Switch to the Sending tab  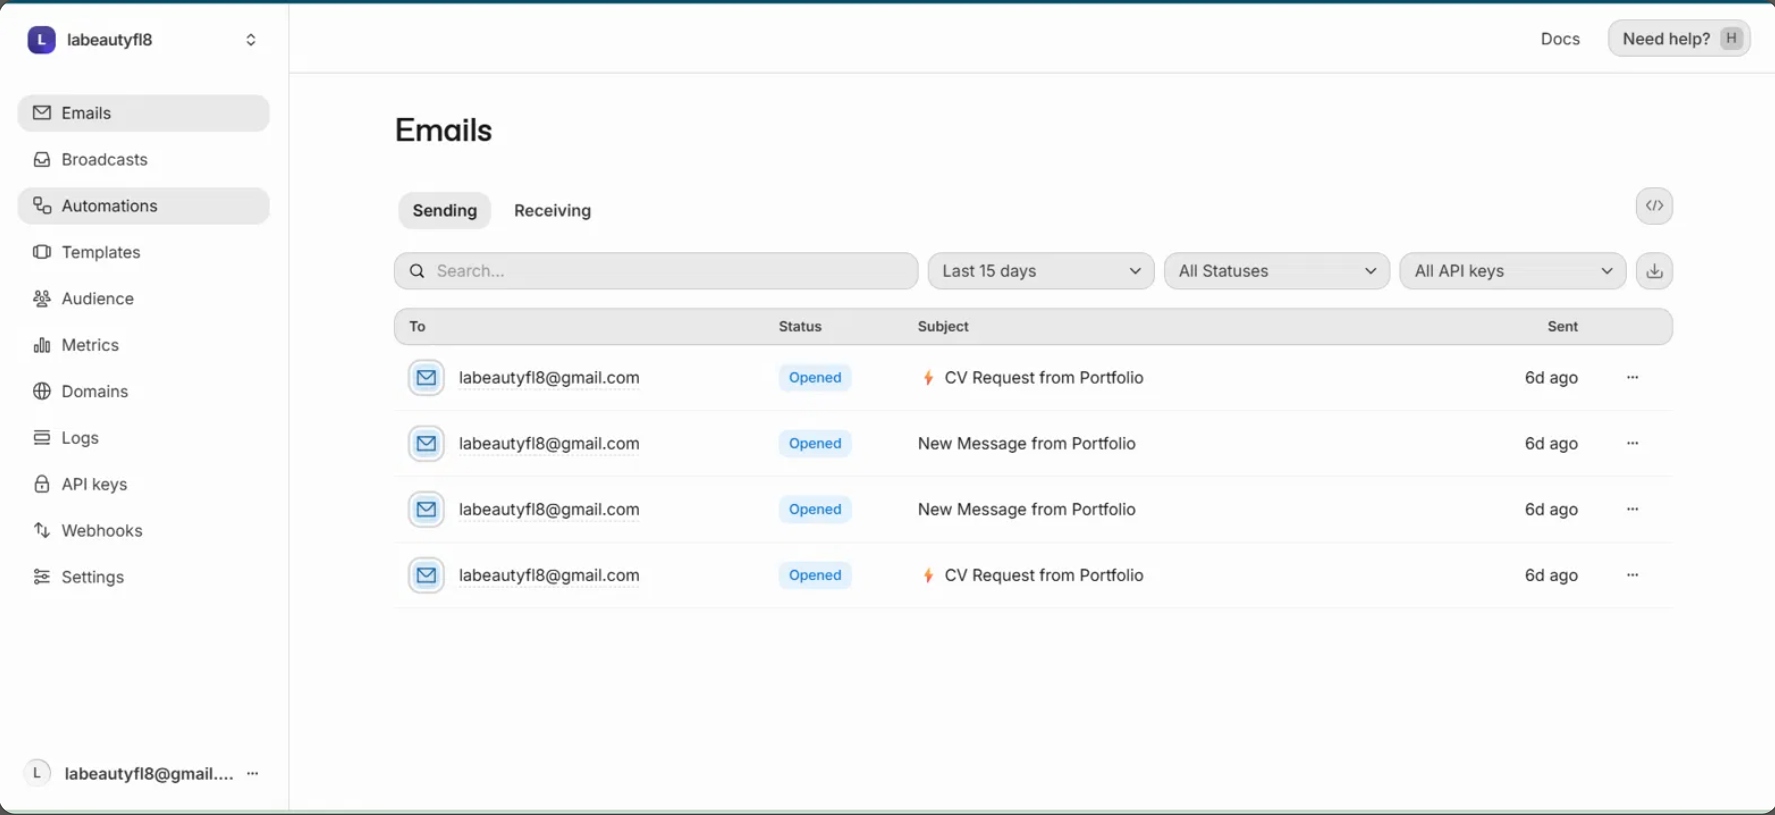pos(445,211)
